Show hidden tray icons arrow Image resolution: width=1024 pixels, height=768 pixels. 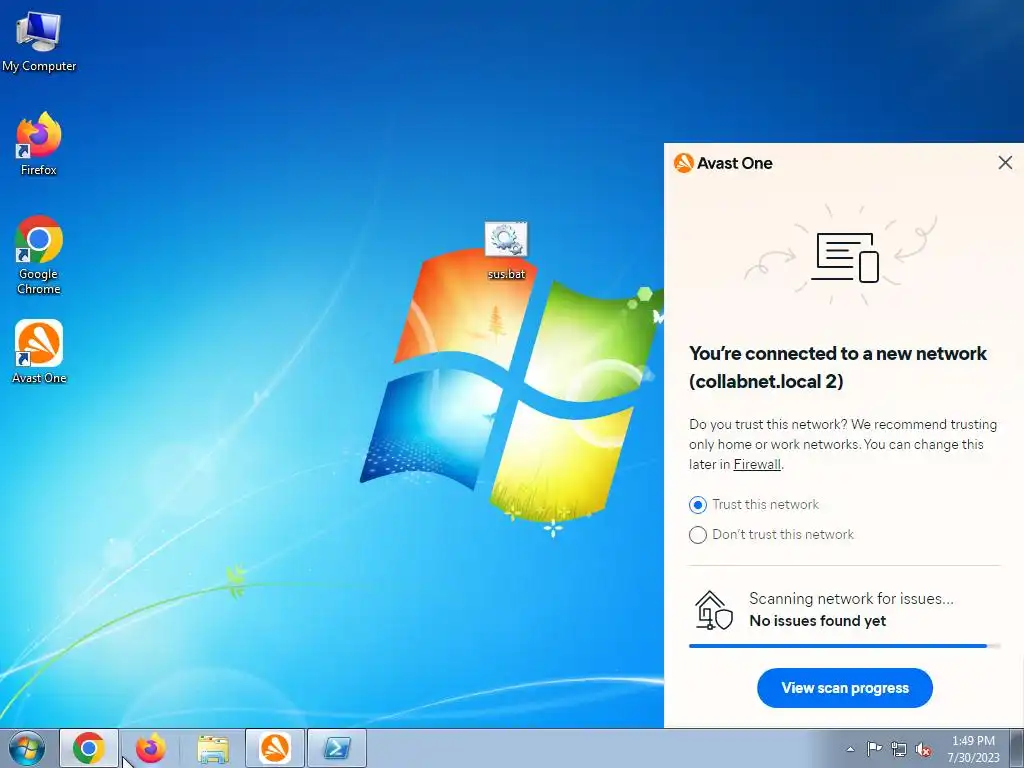[850, 749]
